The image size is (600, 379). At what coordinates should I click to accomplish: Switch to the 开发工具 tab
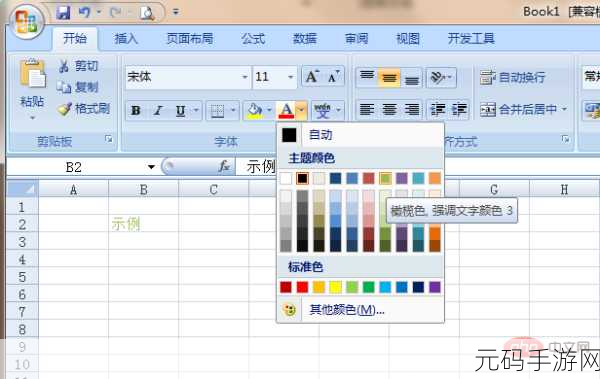coord(471,38)
